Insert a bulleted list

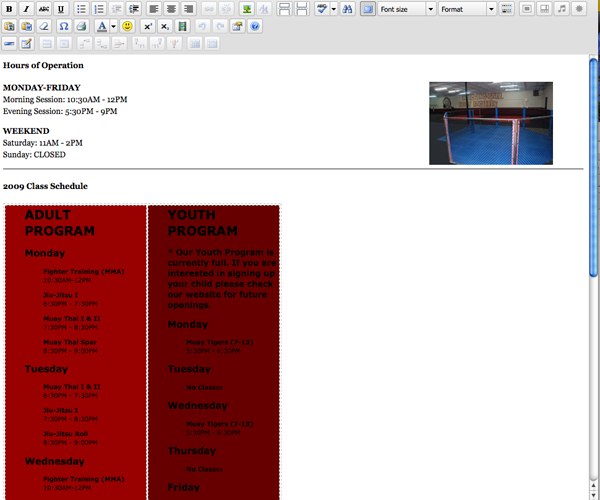coord(81,9)
